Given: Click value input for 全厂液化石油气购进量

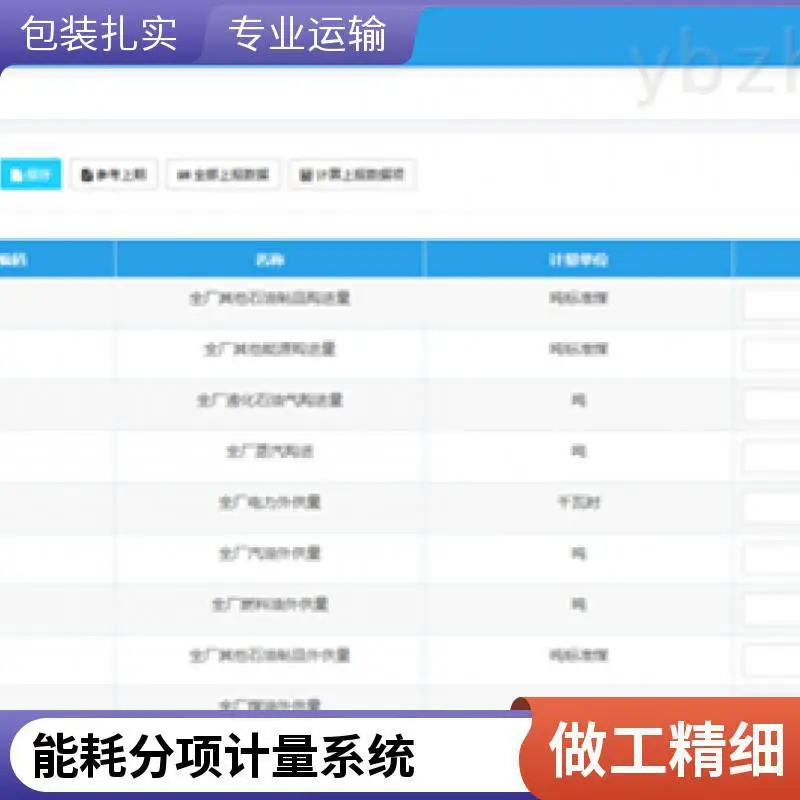Looking at the screenshot, I should click(771, 406).
